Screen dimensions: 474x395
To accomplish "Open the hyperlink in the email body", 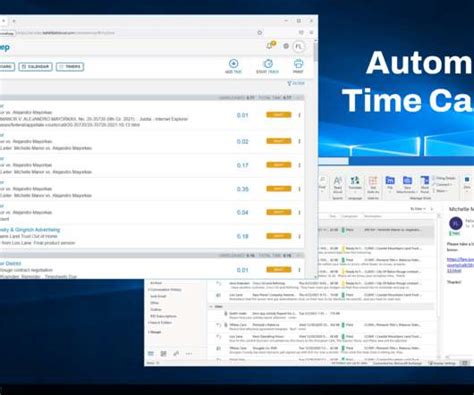I will pyautogui.click(x=460, y=265).
